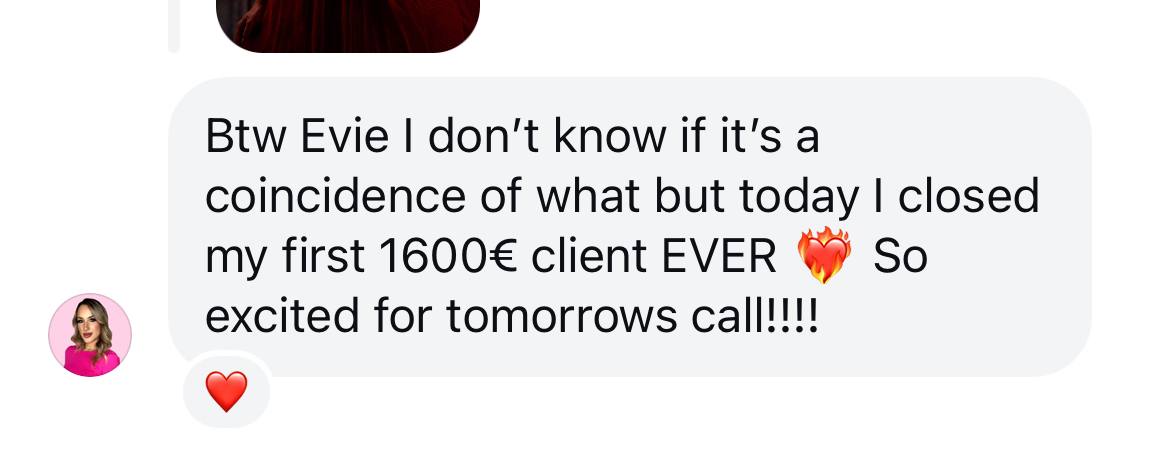Click the '1600€' amount in the message
Viewport: 1160px width, 463px height.
[x=448, y=257]
